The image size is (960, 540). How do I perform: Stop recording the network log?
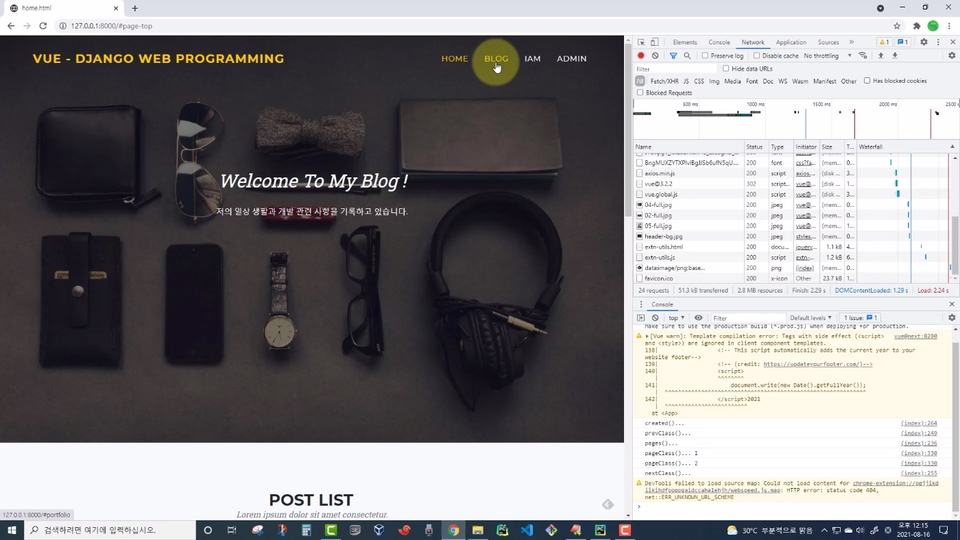point(641,56)
